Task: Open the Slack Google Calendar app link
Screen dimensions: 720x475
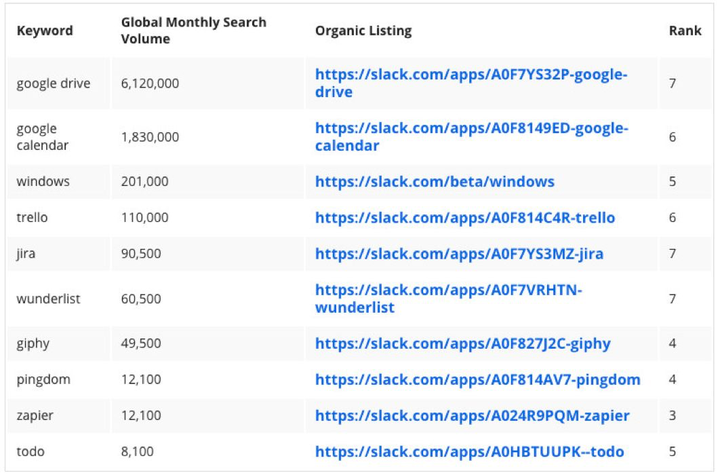Action: (x=471, y=137)
